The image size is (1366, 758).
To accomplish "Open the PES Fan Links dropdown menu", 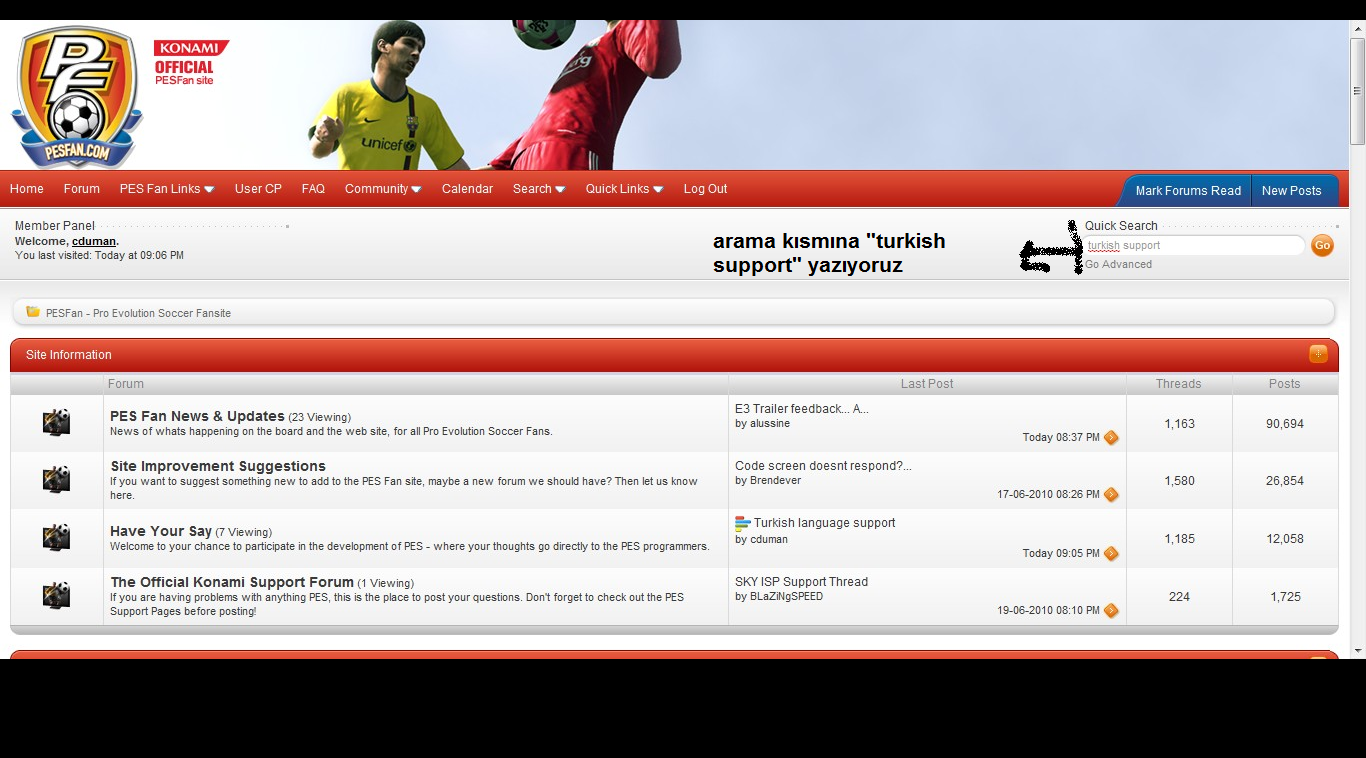I will point(166,188).
